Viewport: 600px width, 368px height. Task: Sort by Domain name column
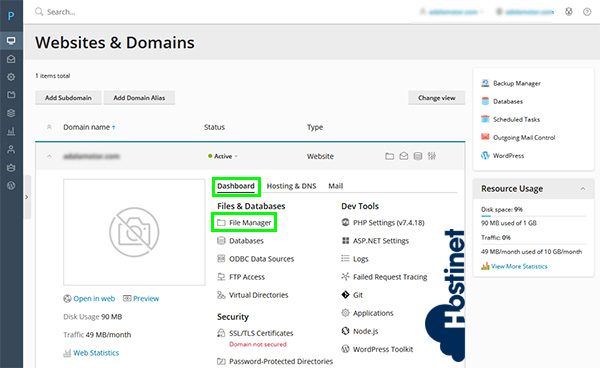tap(89, 127)
